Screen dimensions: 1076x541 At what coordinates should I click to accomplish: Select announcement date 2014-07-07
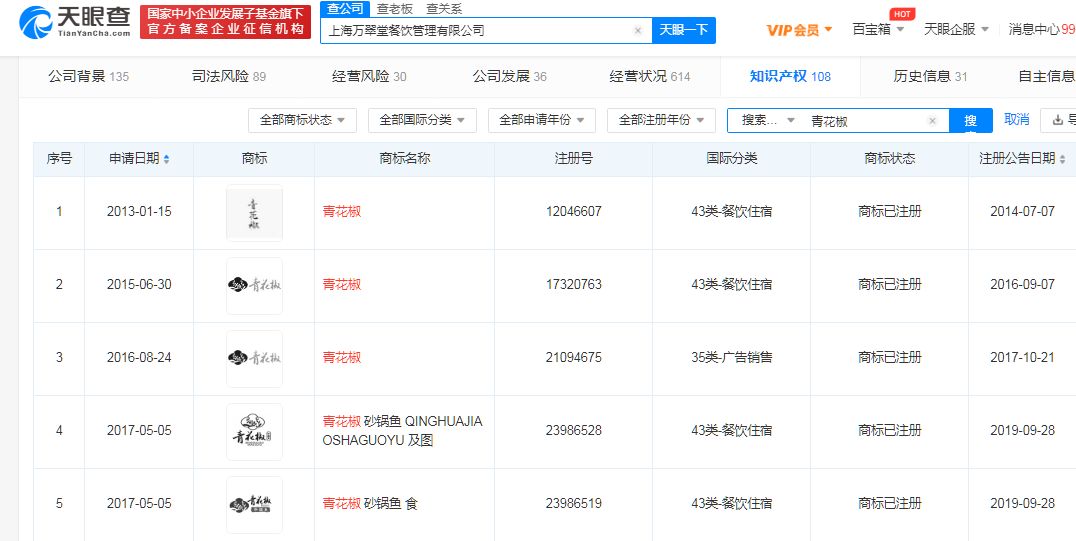coord(1022,211)
